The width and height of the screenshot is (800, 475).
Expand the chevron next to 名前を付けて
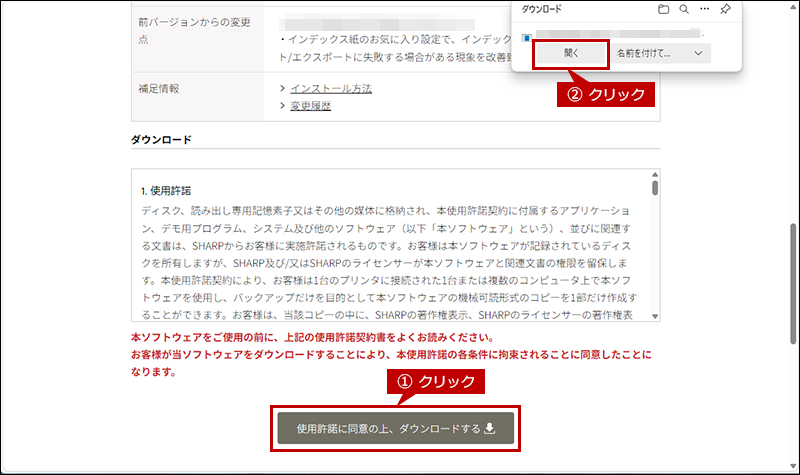click(x=698, y=53)
